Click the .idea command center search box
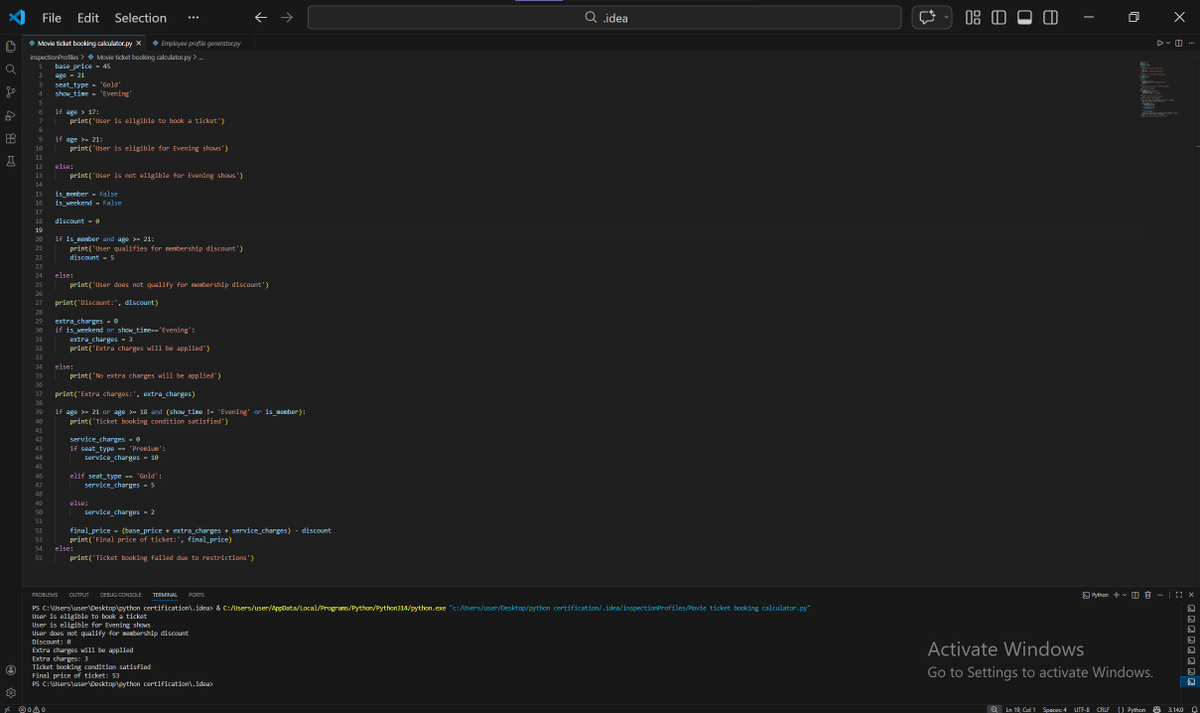This screenshot has width=1200, height=713. tap(606, 18)
